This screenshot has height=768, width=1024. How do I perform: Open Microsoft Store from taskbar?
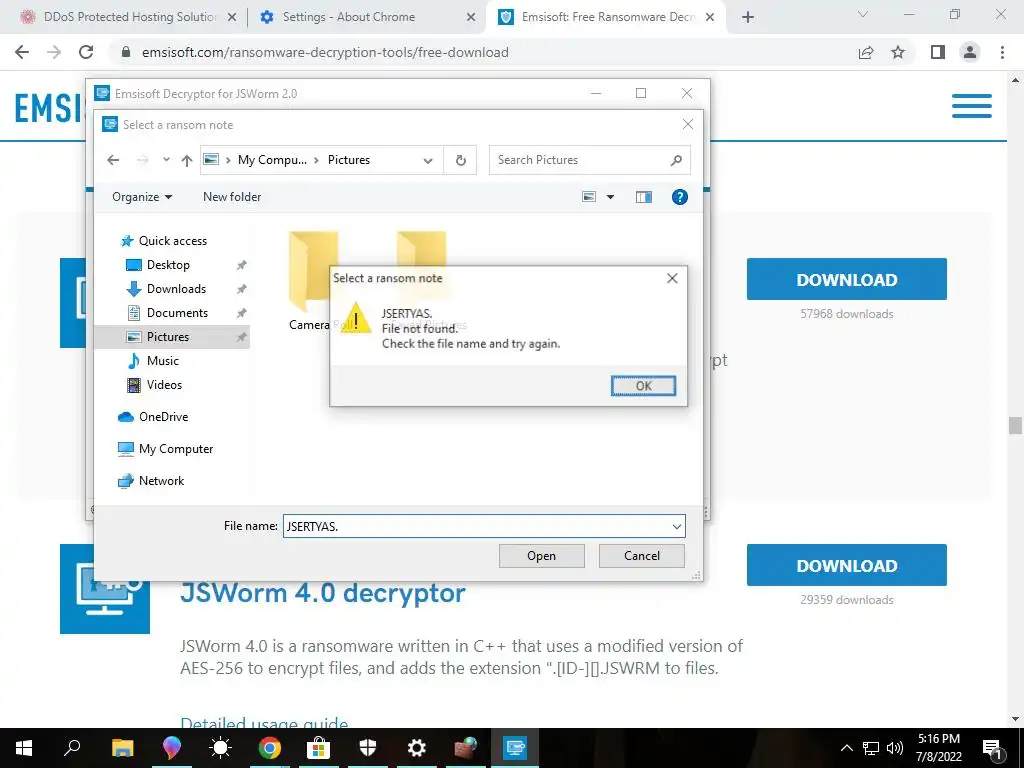pyautogui.click(x=319, y=748)
